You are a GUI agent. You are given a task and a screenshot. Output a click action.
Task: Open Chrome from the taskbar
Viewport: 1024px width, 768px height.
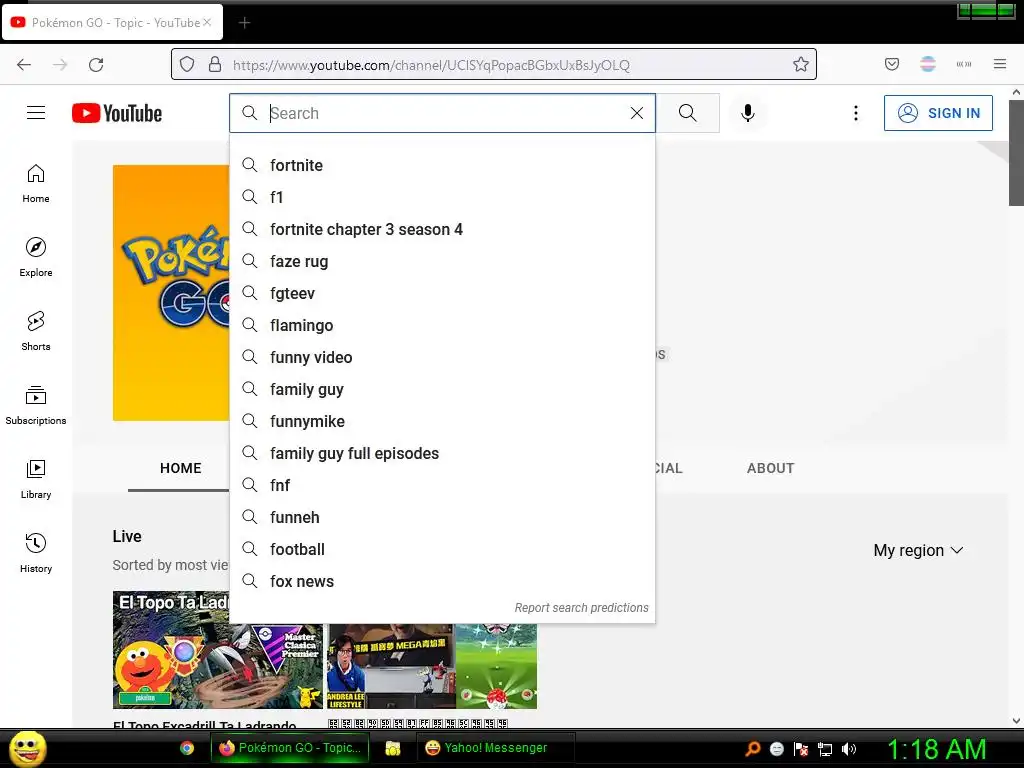click(187, 748)
